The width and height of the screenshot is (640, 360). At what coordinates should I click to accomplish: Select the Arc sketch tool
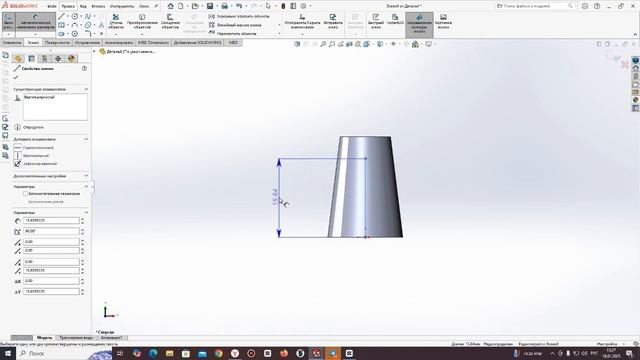coord(75,25)
